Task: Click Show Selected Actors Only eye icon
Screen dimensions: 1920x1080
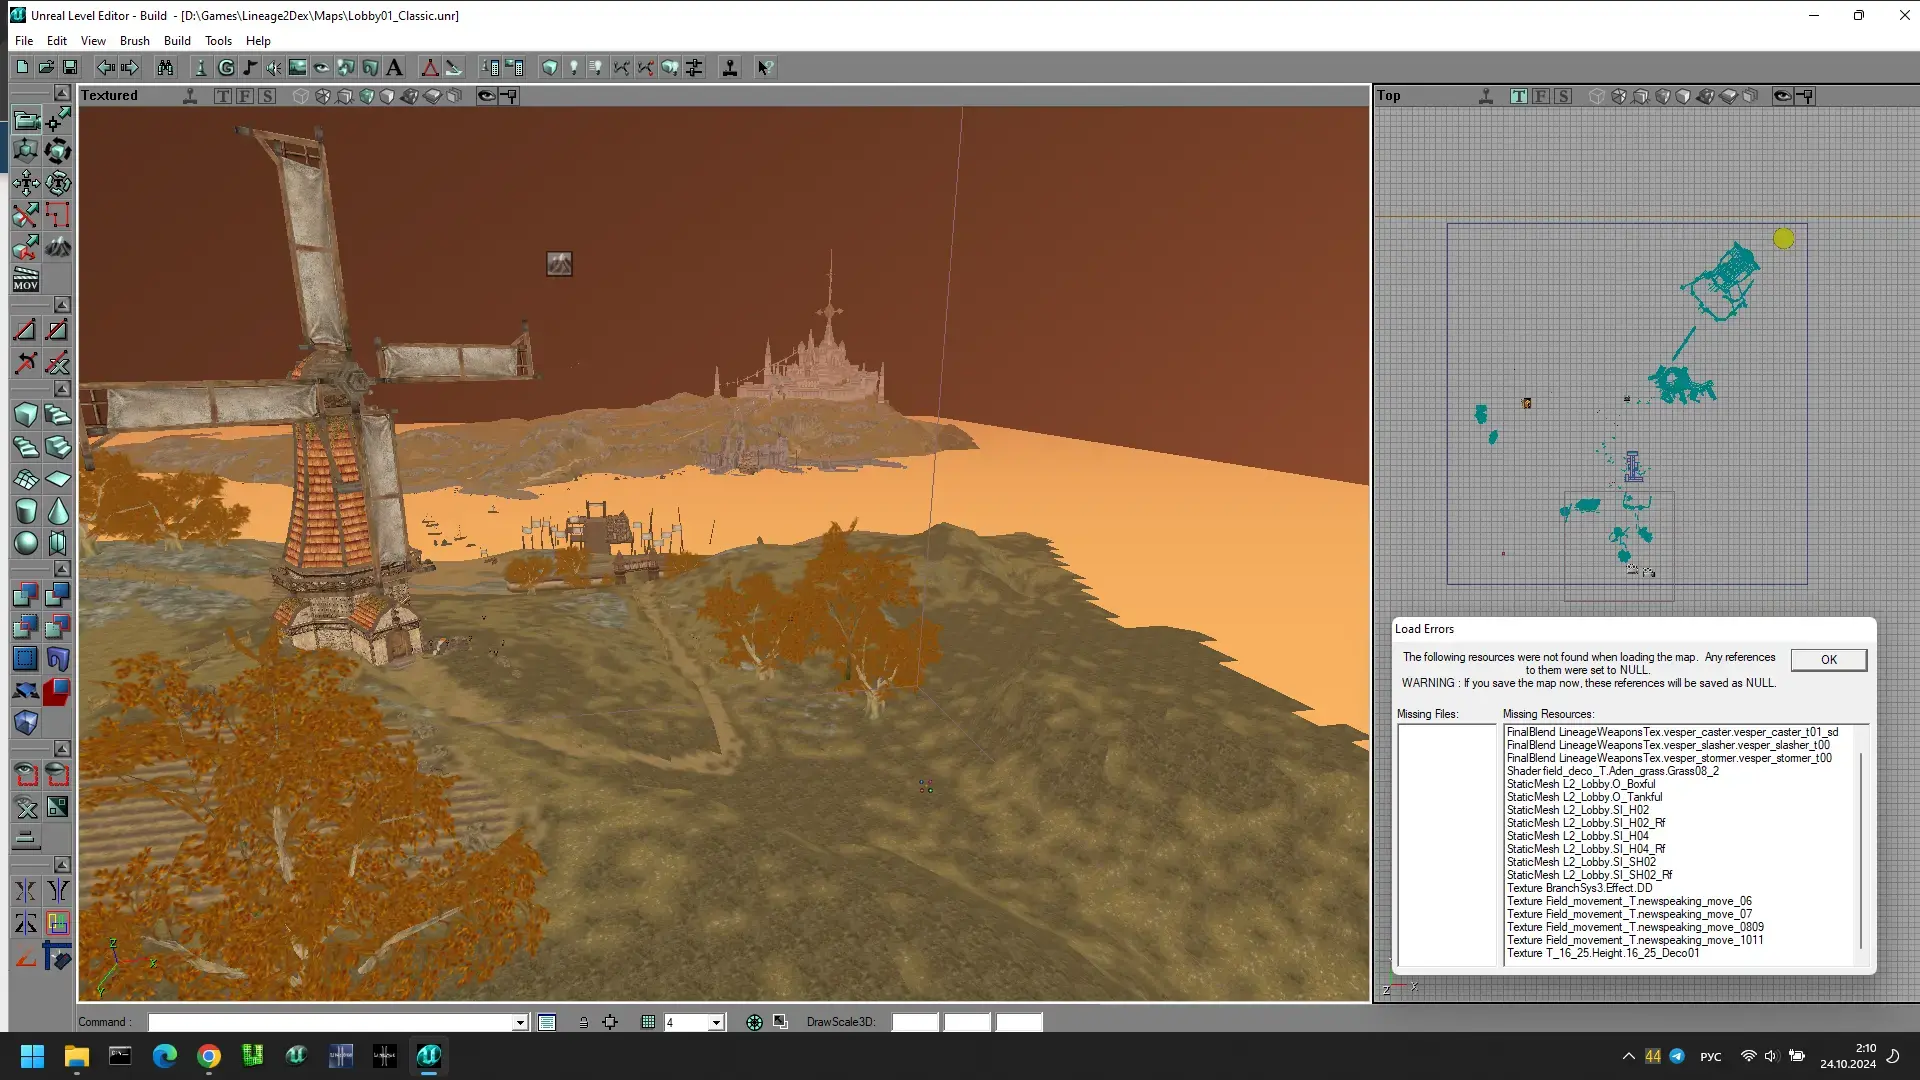Action: 26,775
